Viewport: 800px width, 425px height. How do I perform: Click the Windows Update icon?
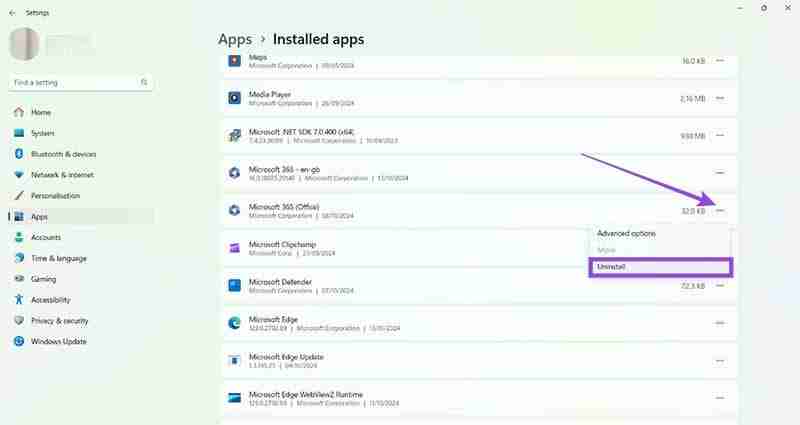tap(19, 341)
